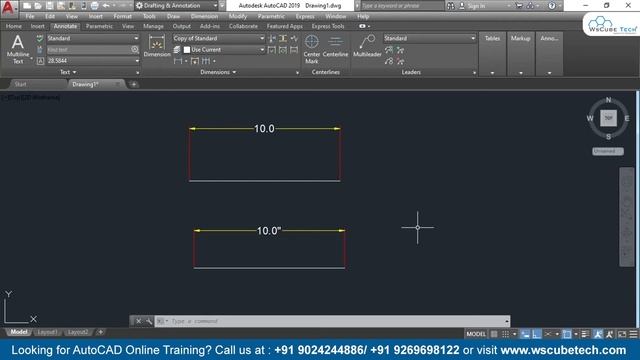Click the Help question mark icon
This screenshot has height=360, width=640.
pos(552,6)
